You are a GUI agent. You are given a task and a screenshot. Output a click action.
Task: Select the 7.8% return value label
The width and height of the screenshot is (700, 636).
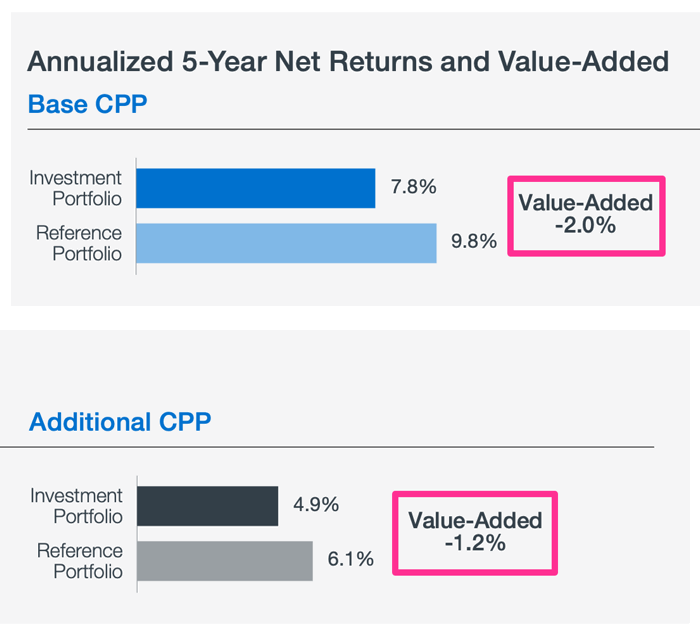411,187
